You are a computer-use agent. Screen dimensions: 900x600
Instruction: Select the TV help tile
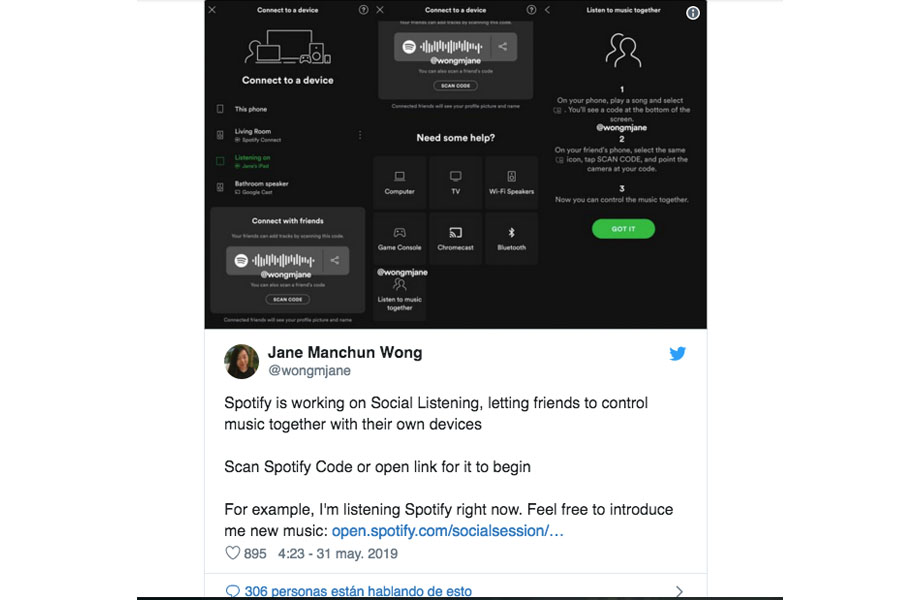(x=455, y=183)
